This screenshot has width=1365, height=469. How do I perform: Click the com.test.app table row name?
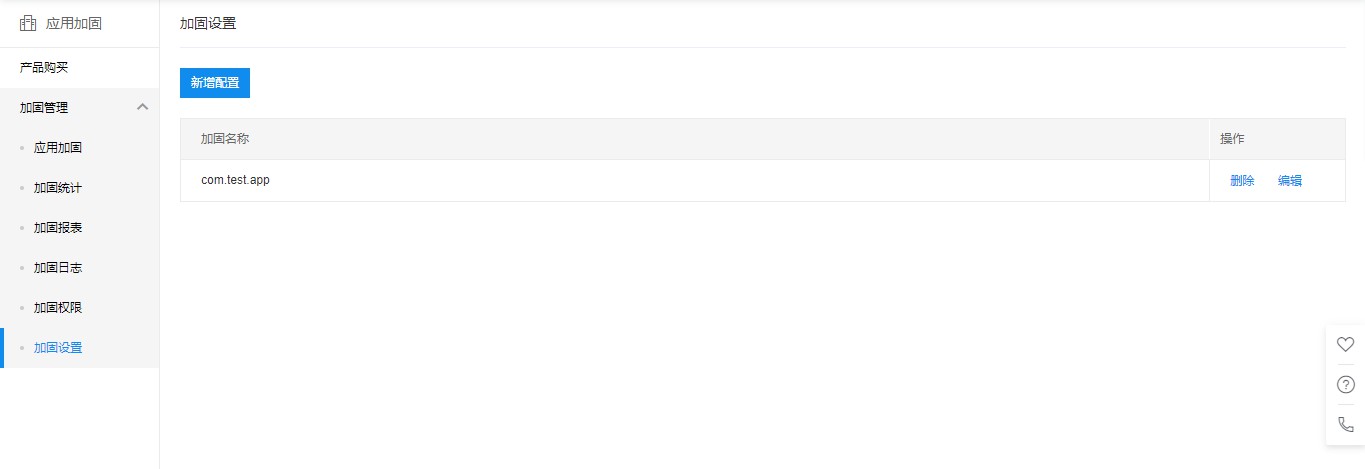[x=236, y=180]
